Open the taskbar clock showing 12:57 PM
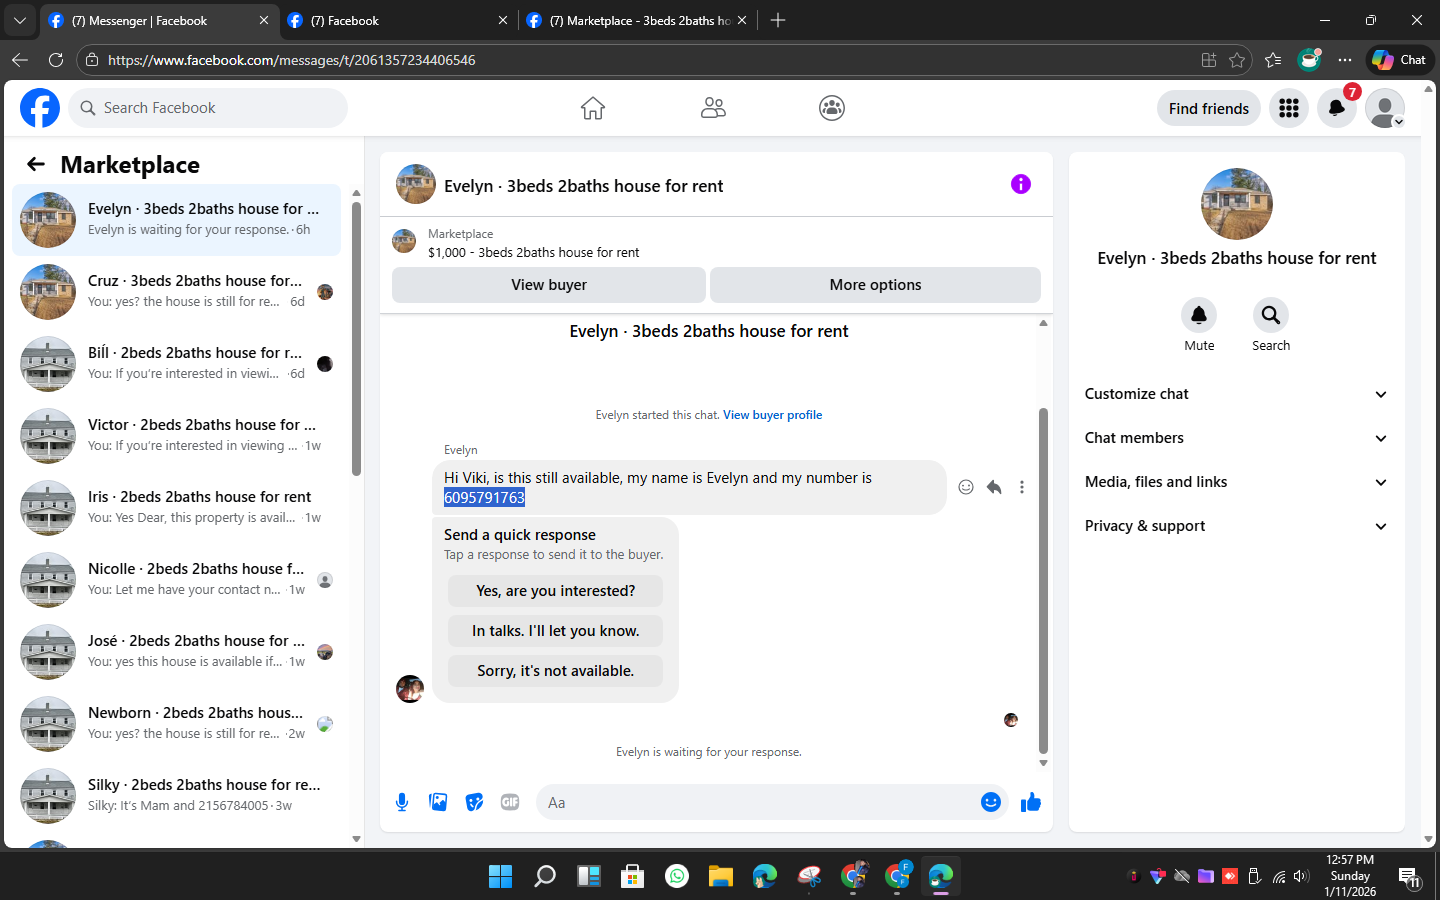 1350,876
